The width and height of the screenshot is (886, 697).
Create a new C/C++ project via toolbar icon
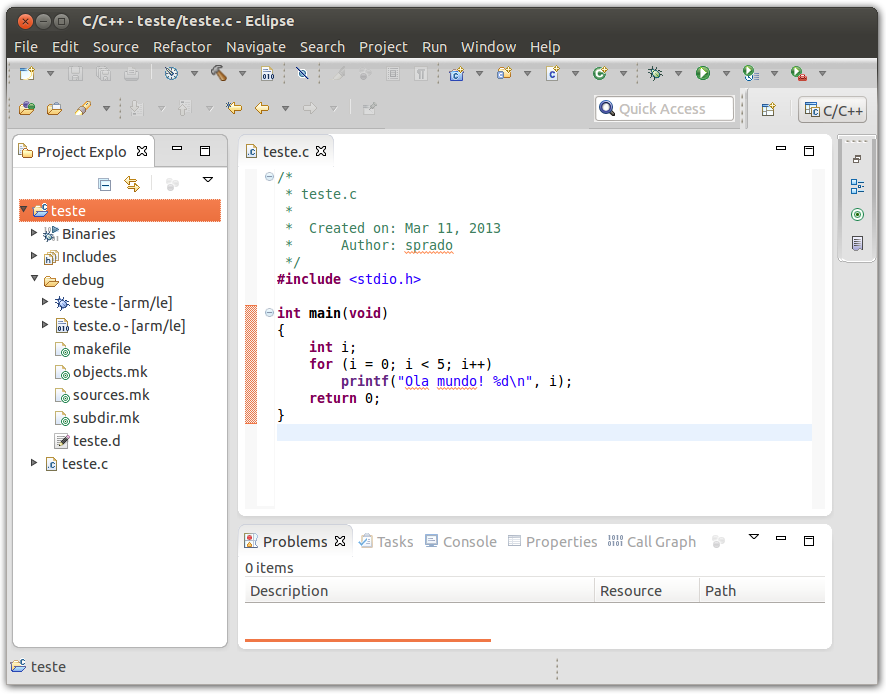(x=457, y=73)
